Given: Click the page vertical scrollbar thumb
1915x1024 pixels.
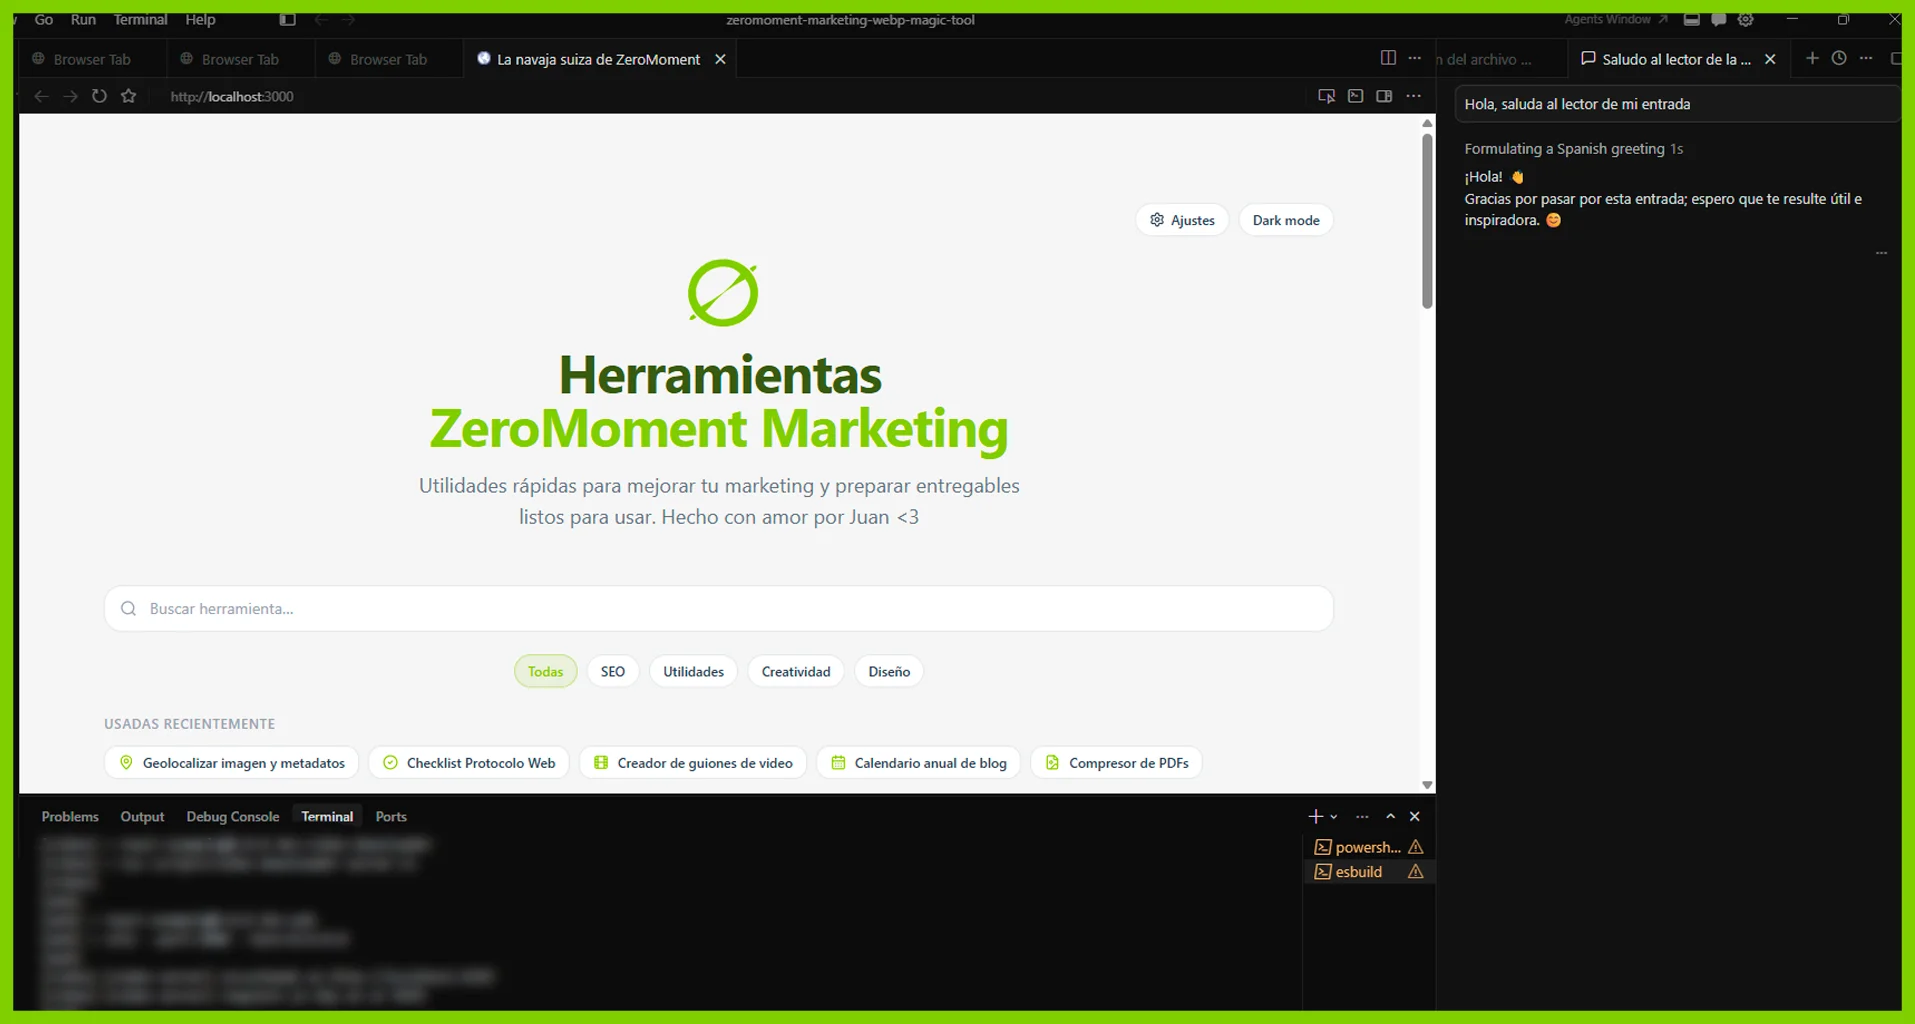Looking at the screenshot, I should [1427, 220].
